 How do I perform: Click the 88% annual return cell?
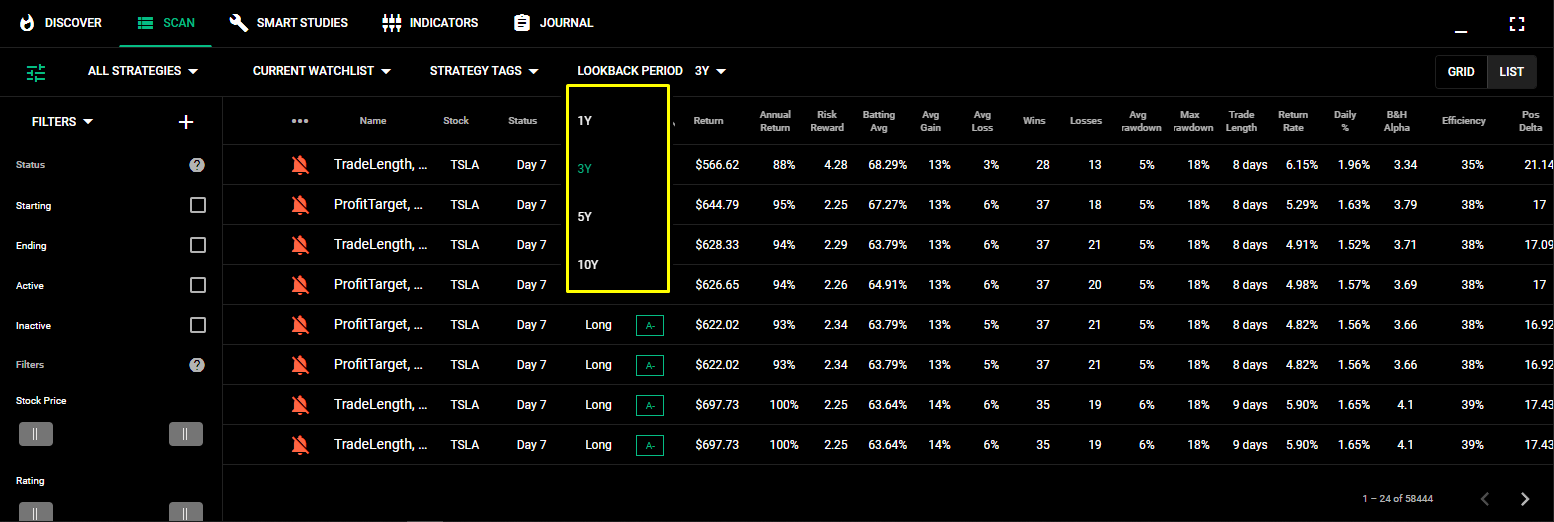coord(784,165)
